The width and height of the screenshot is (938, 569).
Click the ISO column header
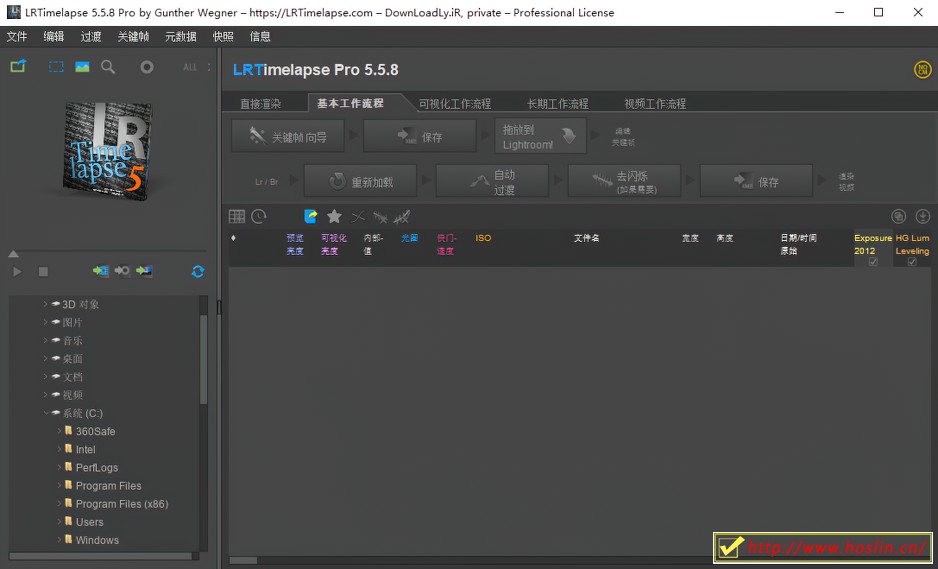tap(483, 238)
